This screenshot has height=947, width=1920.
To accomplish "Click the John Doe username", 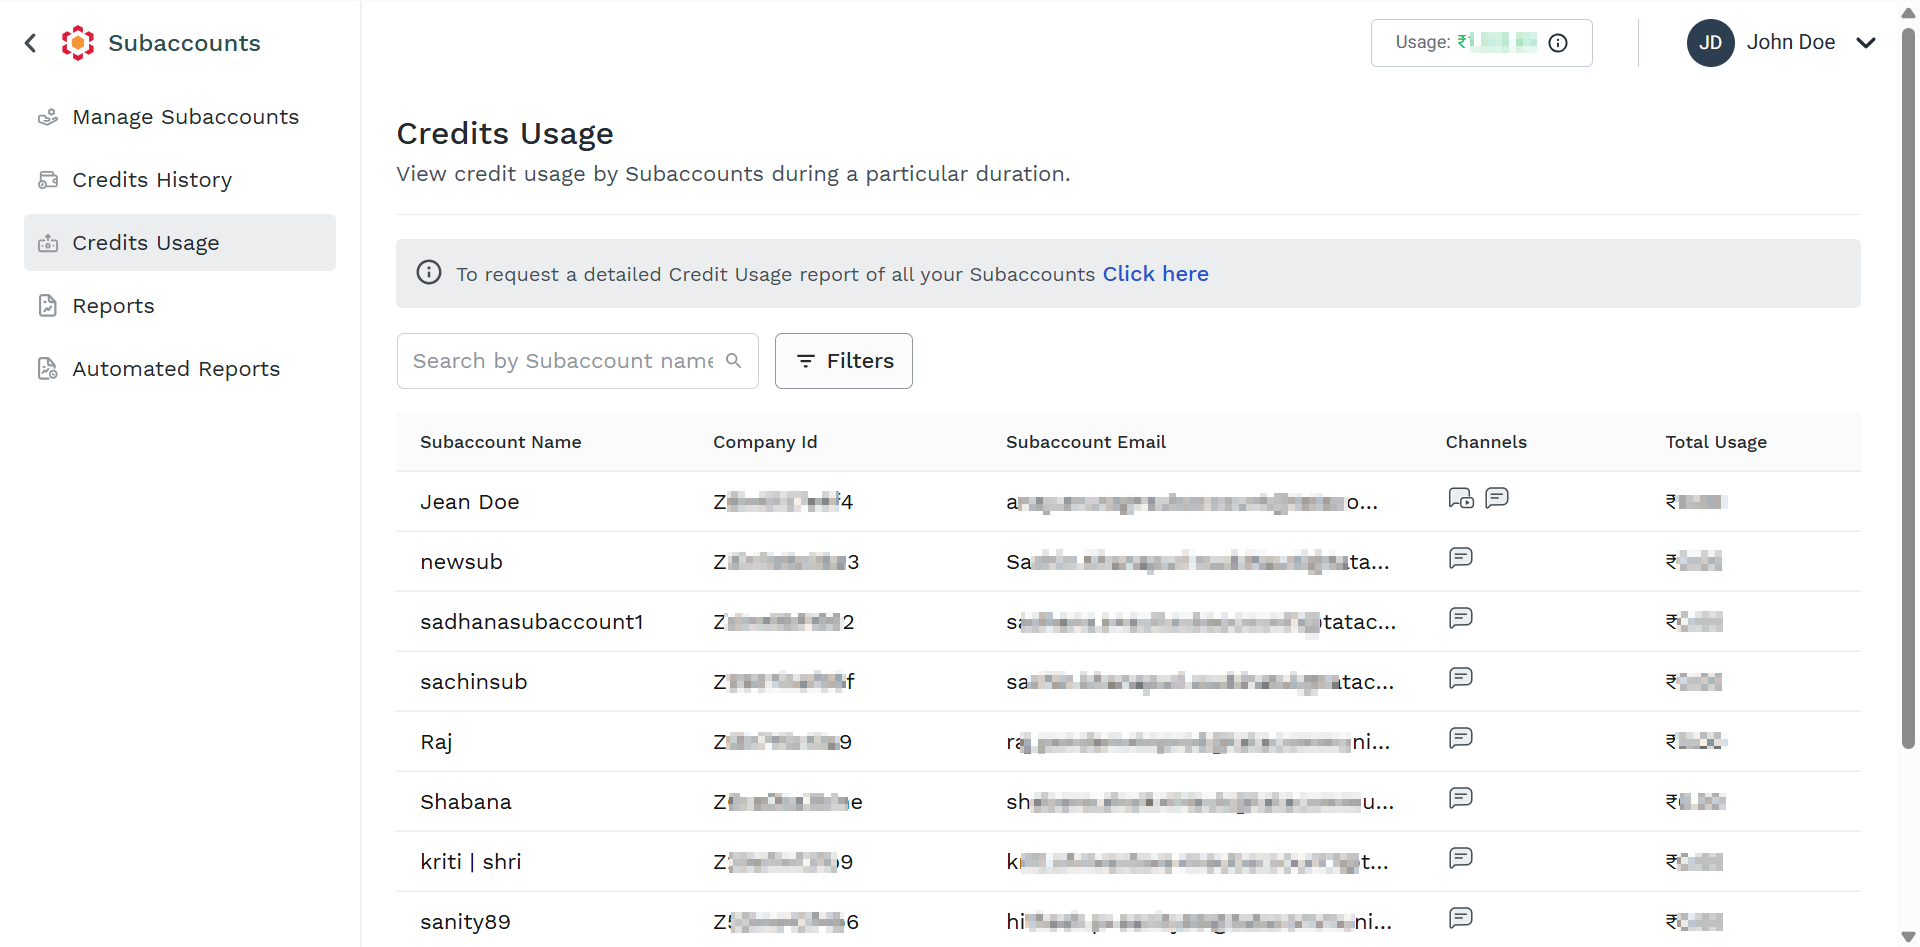I will pyautogui.click(x=1791, y=43).
